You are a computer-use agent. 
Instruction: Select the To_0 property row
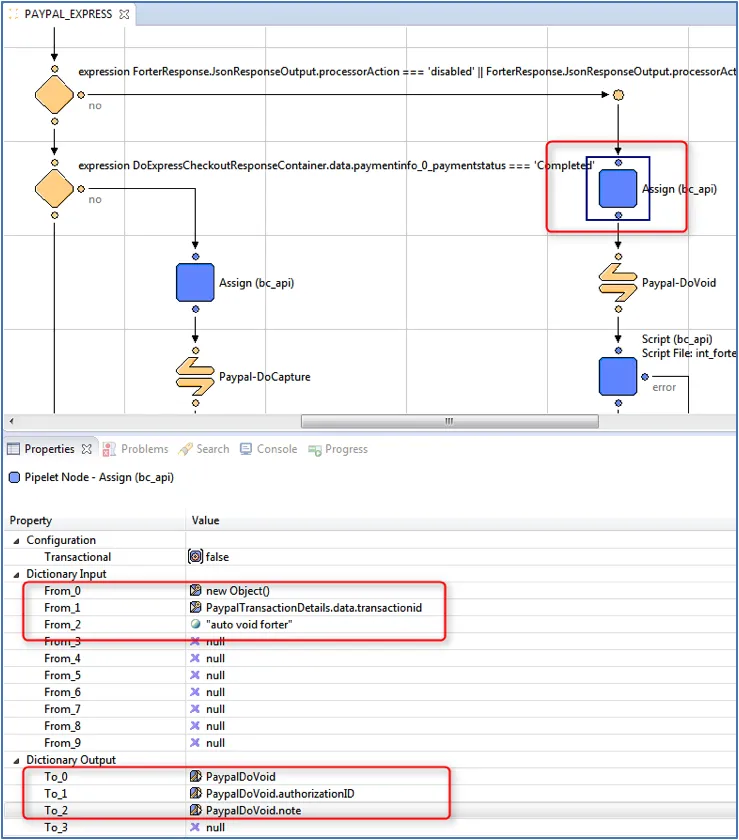pos(370,776)
